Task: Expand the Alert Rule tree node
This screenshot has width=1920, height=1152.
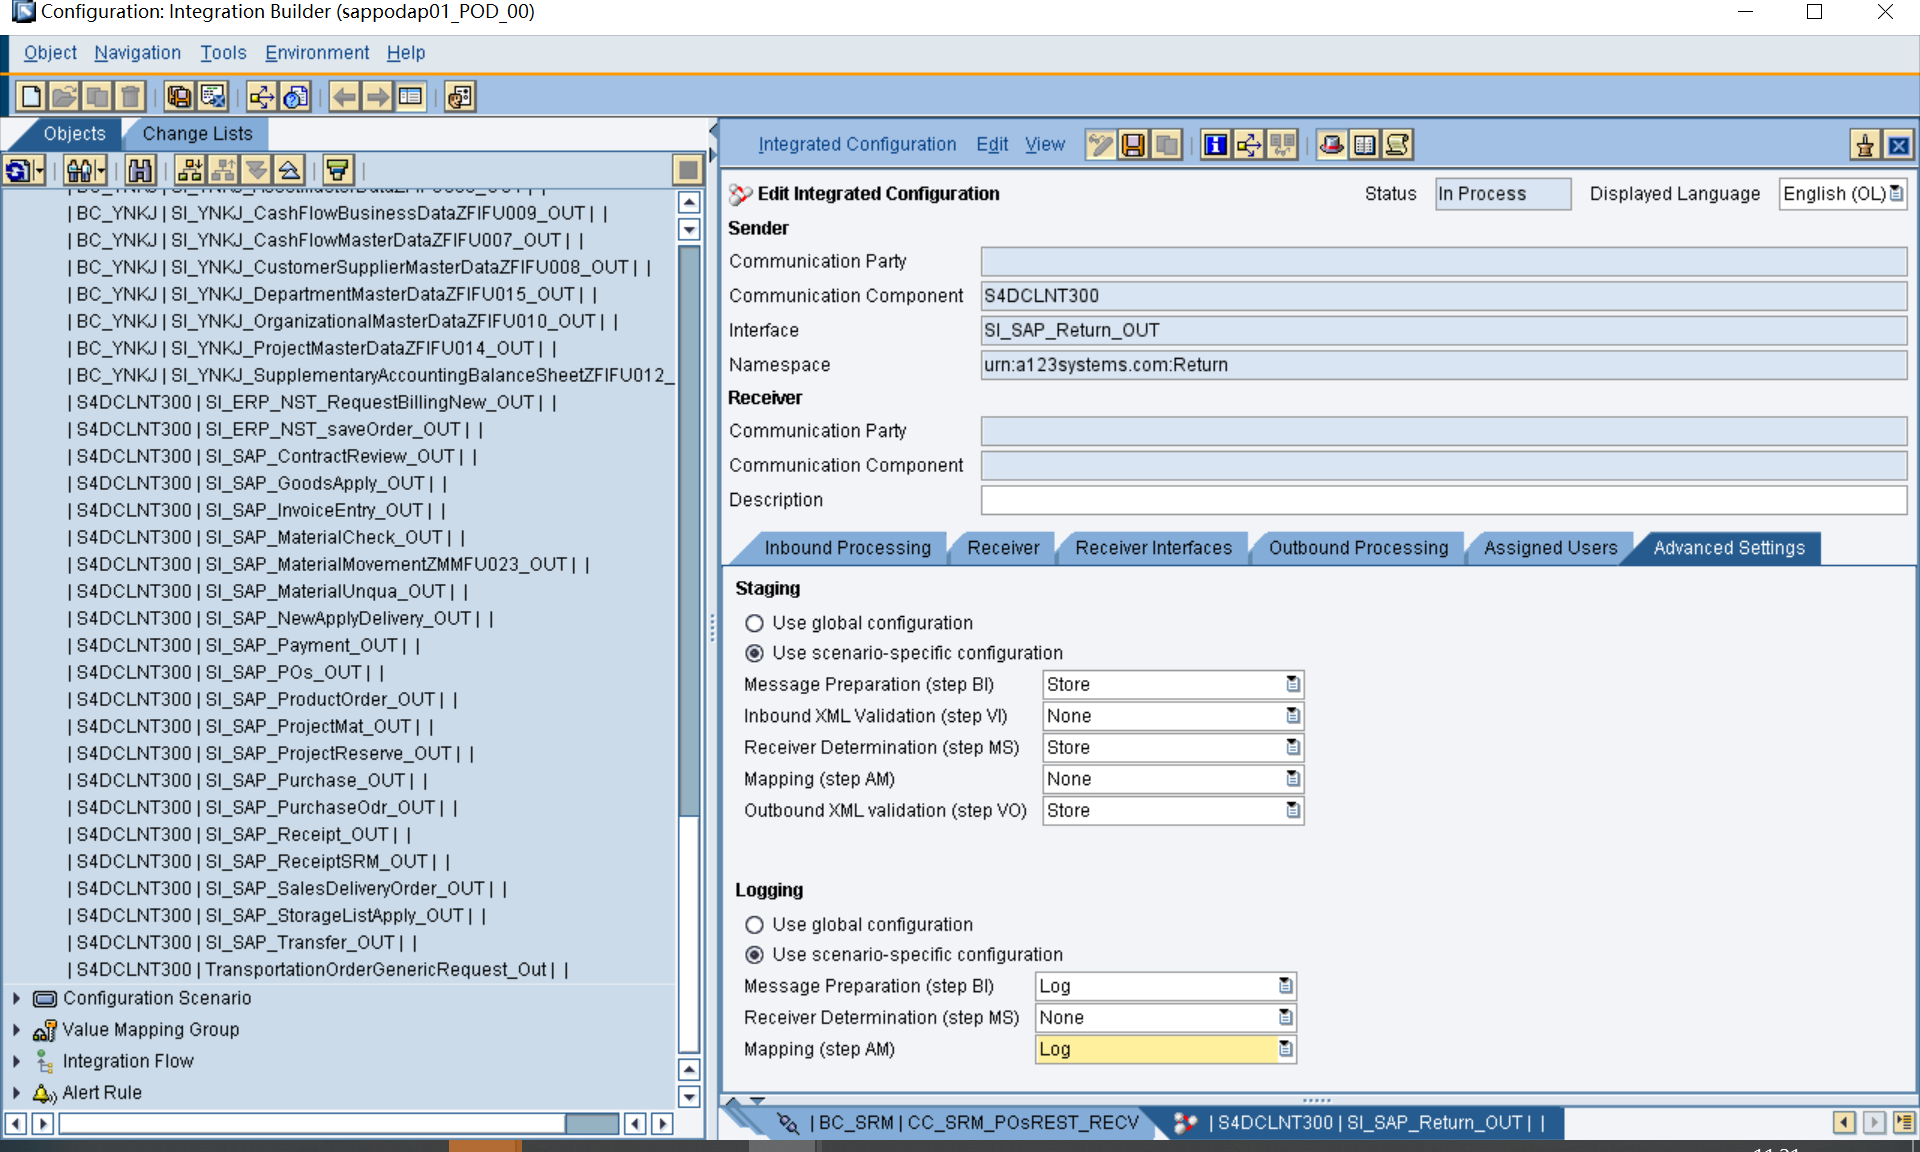Action: pos(16,1093)
